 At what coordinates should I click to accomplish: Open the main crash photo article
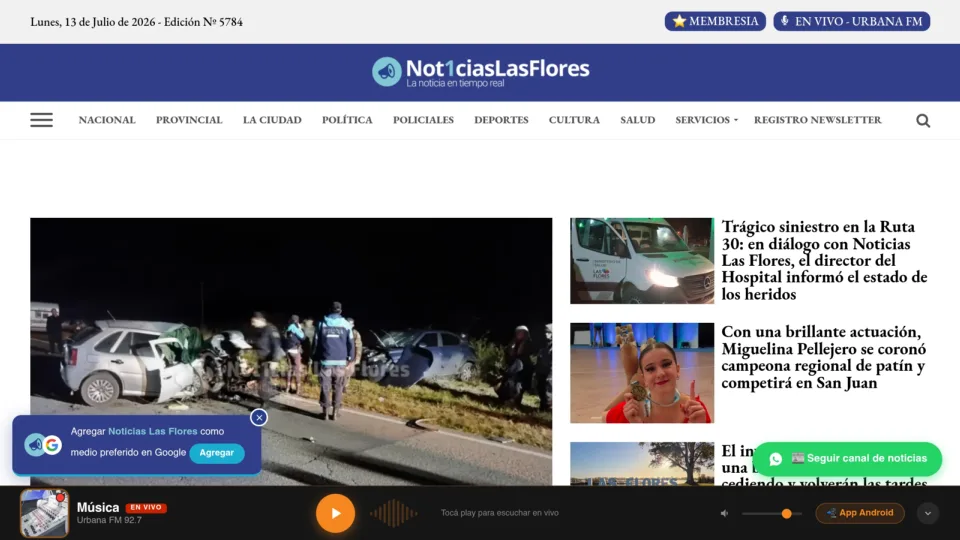pos(291,351)
